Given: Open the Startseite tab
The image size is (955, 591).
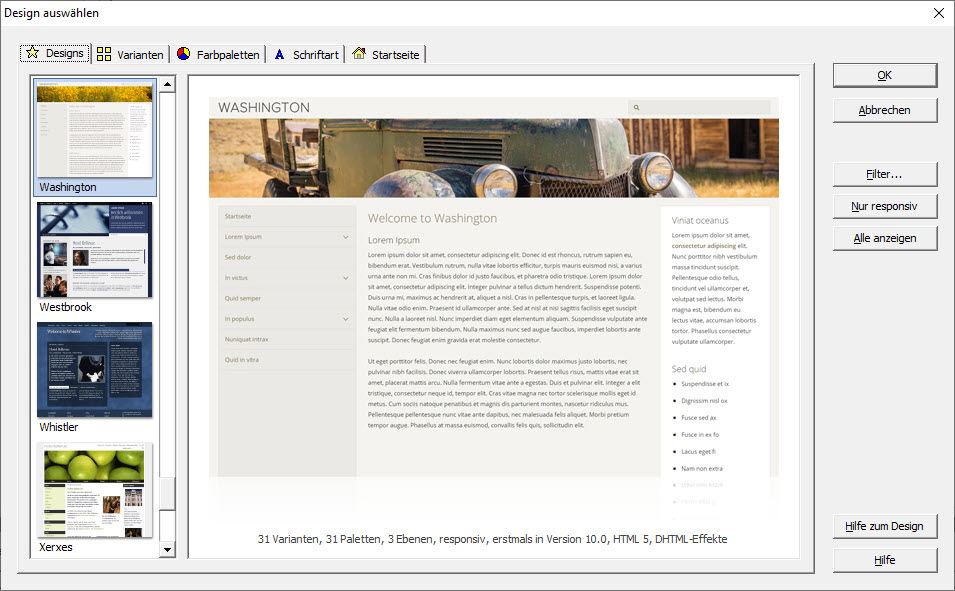Looking at the screenshot, I should 386,54.
